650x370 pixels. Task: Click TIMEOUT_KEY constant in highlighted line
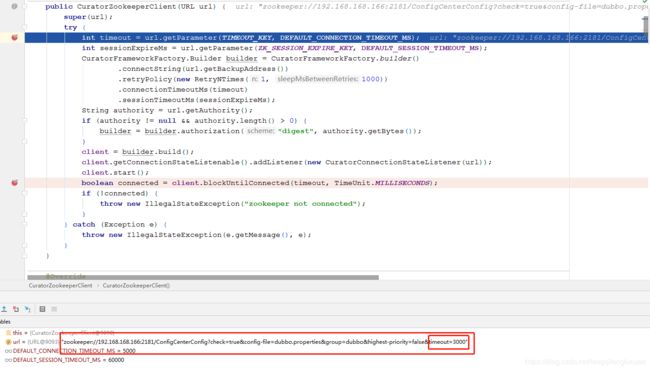[x=247, y=38]
